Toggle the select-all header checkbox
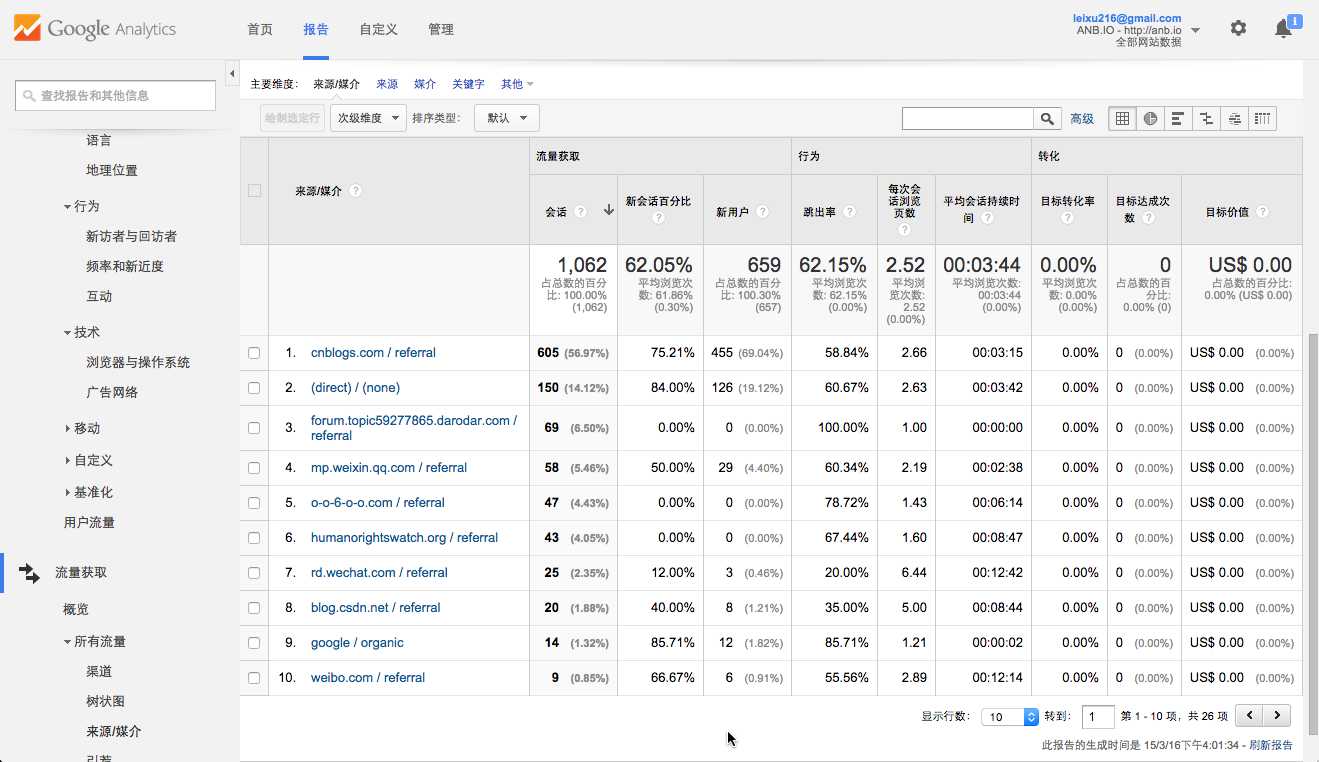The width and height of the screenshot is (1319, 762). (x=254, y=191)
